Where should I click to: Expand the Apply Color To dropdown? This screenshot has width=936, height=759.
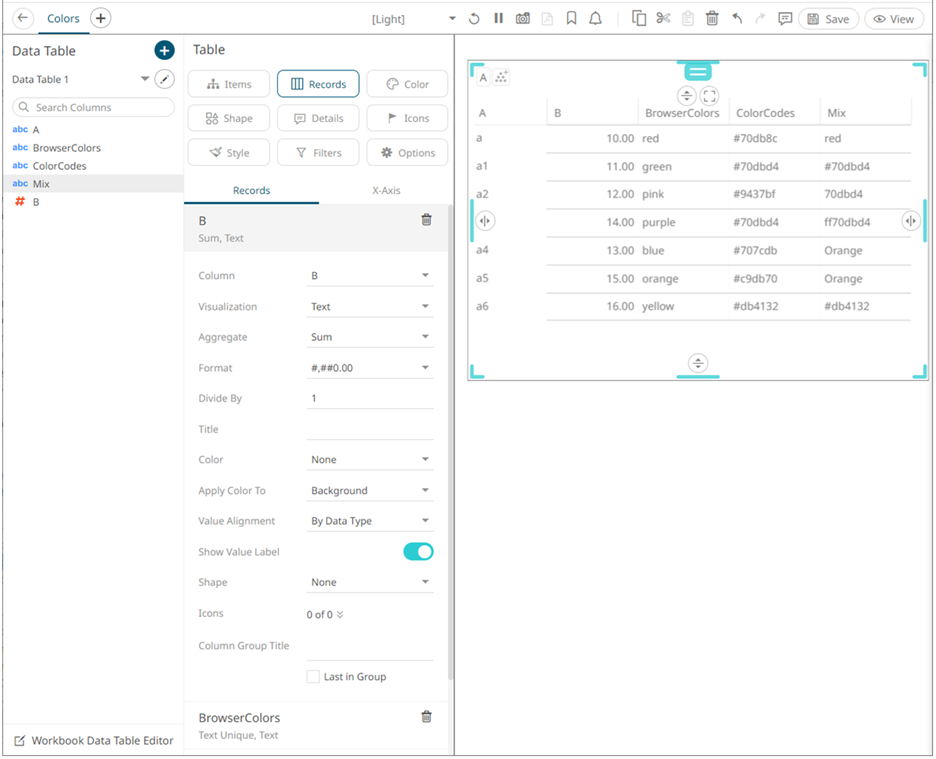tap(370, 491)
